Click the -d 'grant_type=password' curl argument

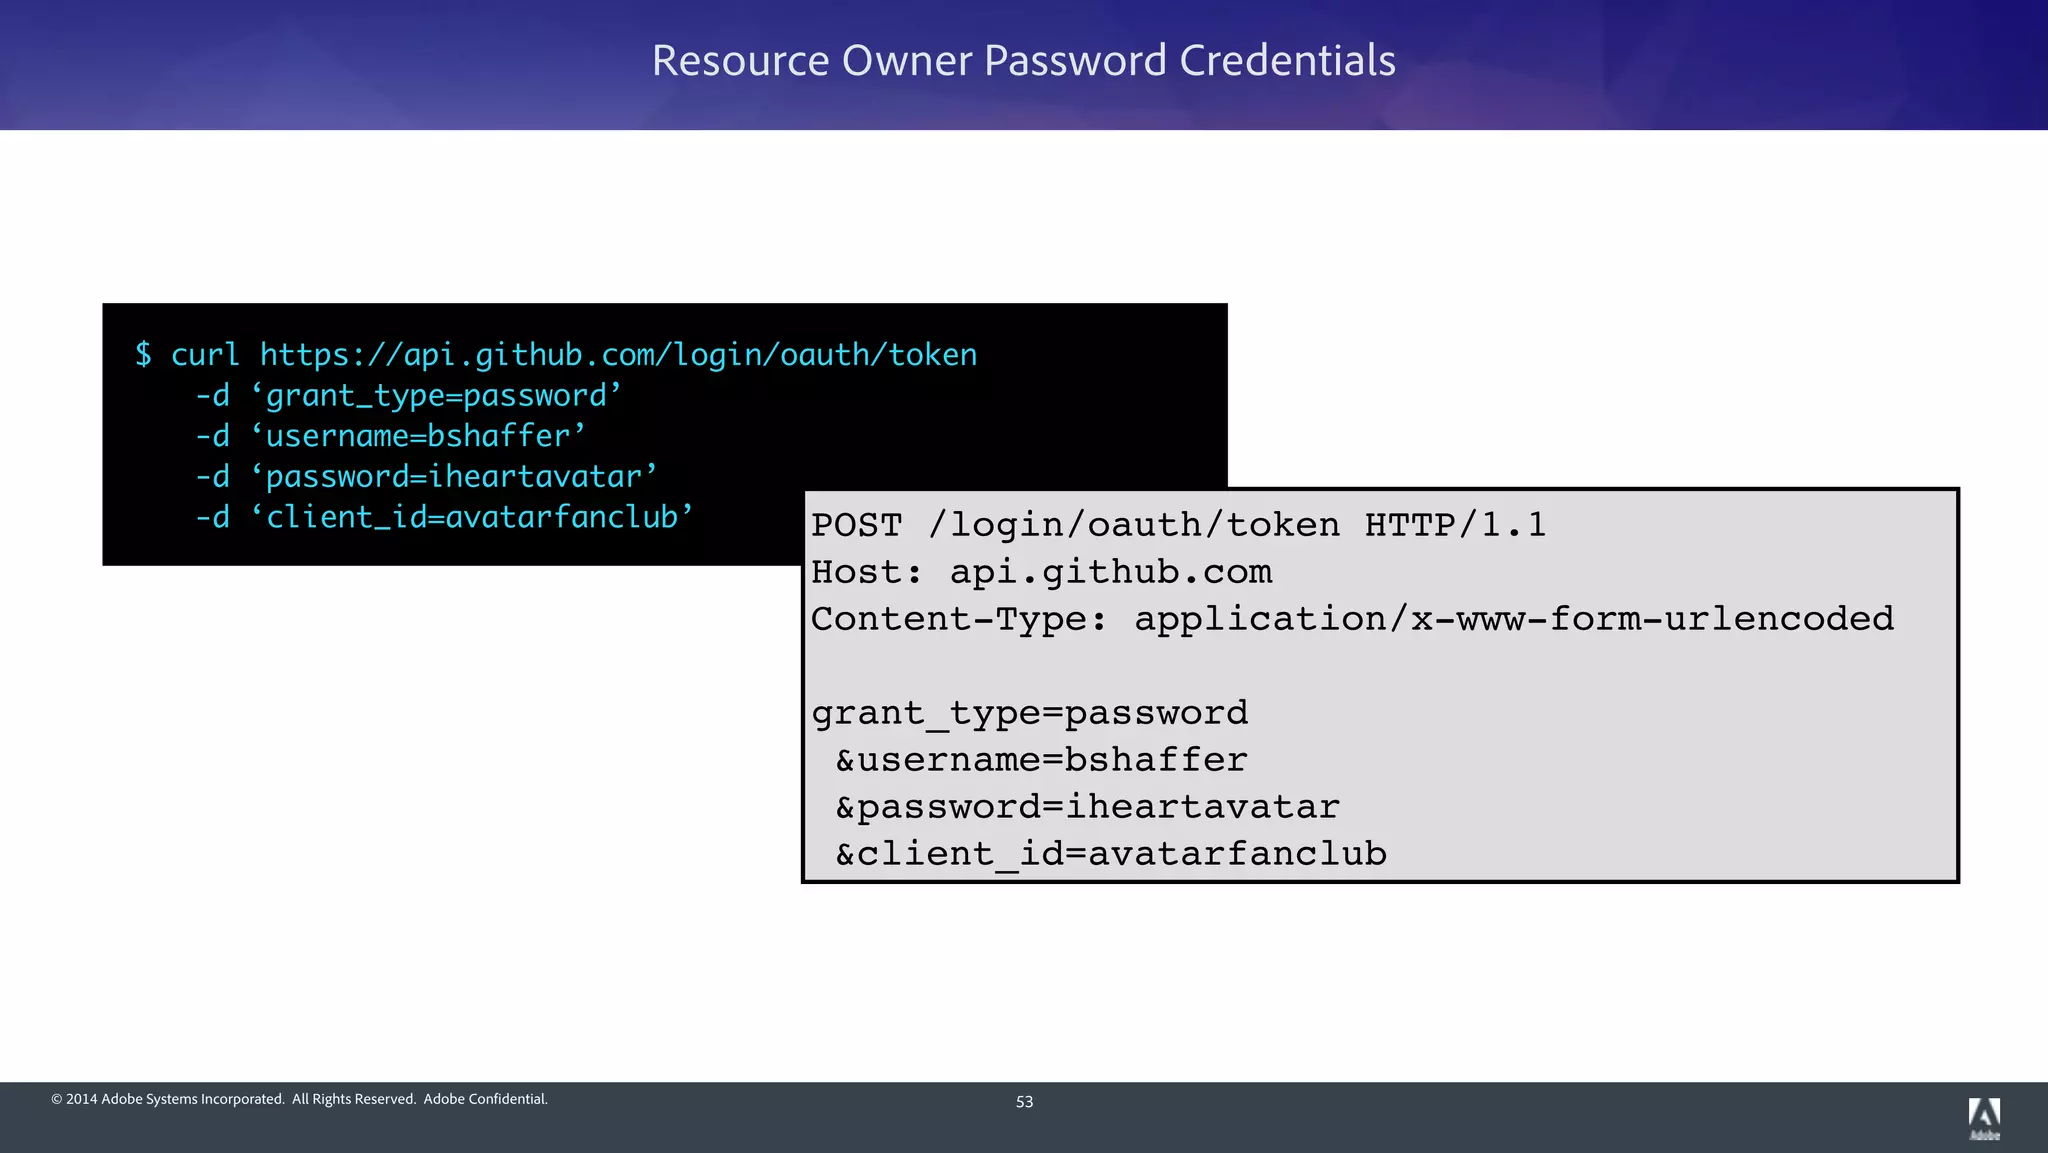tap(409, 396)
